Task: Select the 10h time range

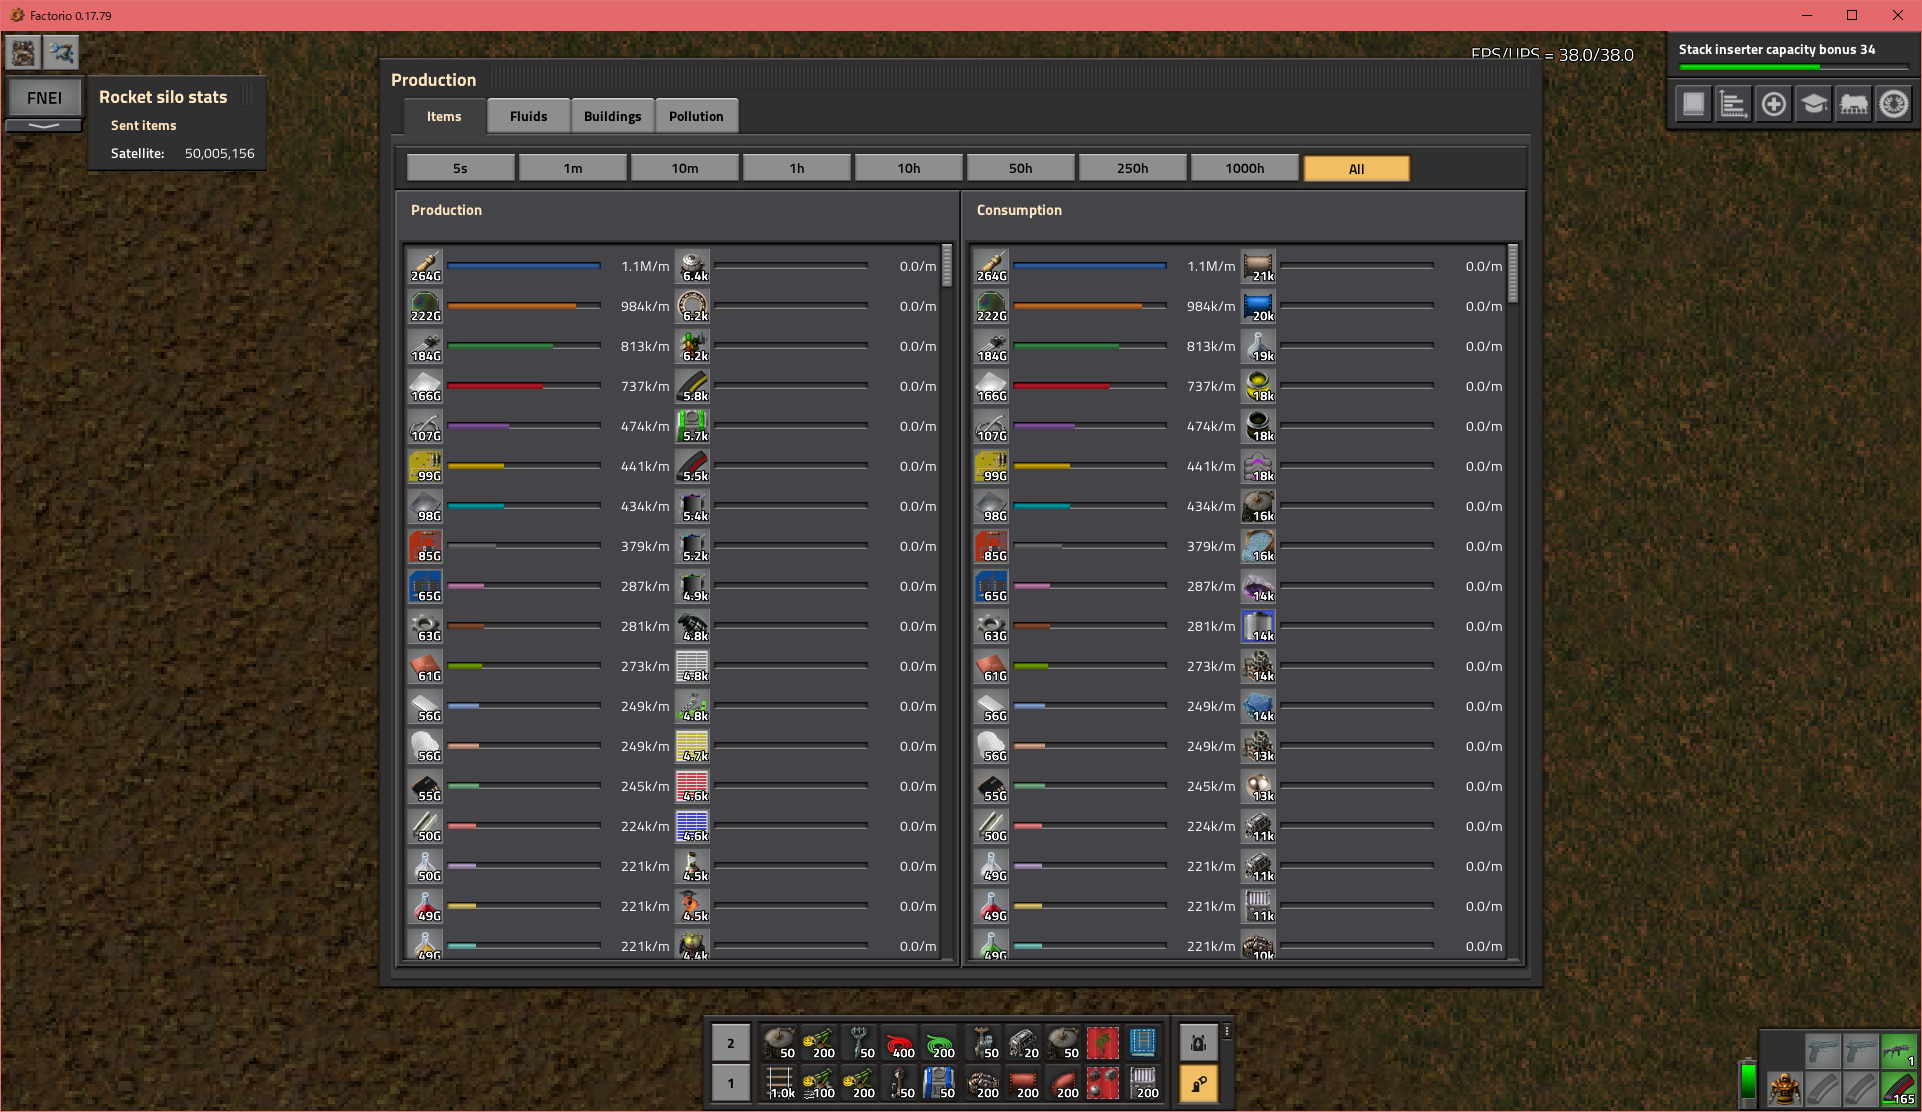Action: pyautogui.click(x=909, y=168)
